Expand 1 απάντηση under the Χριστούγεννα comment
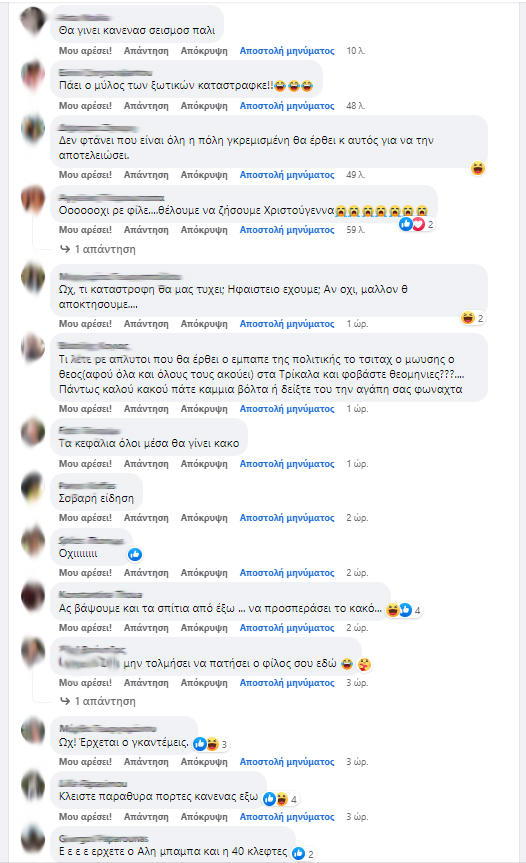The image size is (526, 863). (x=98, y=249)
